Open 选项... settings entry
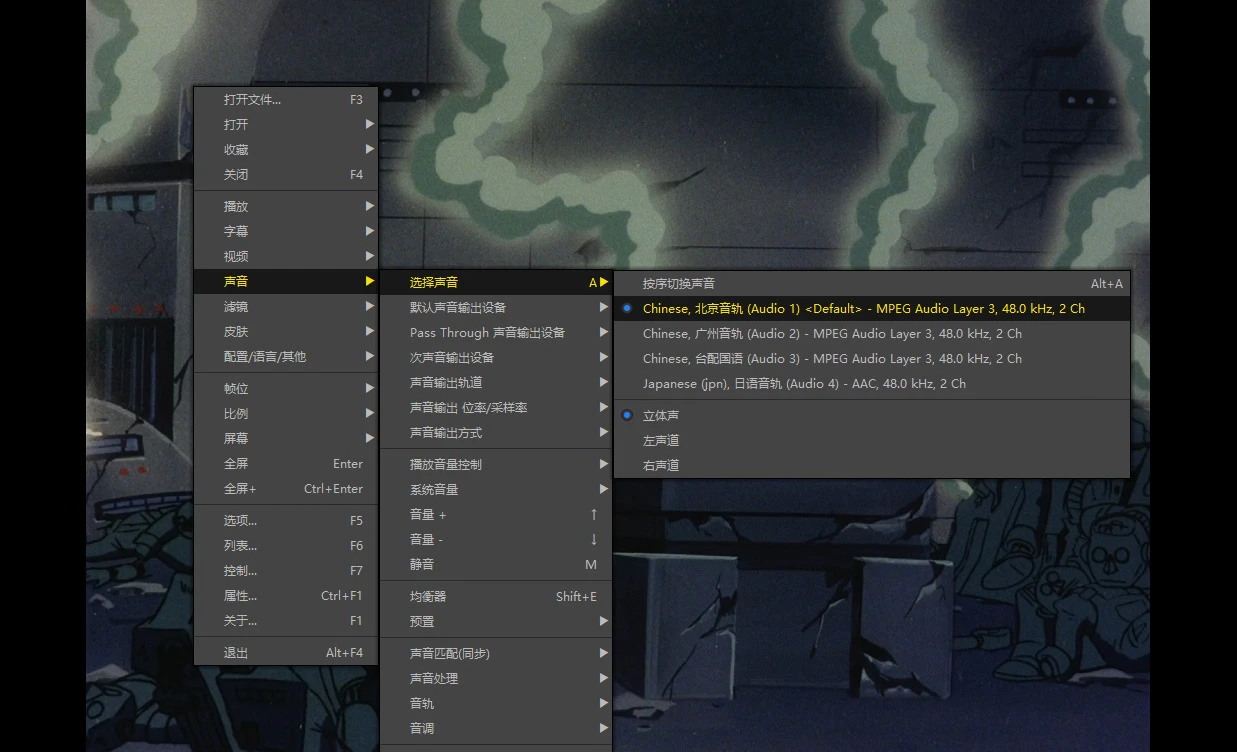1237x752 pixels. tap(286, 520)
